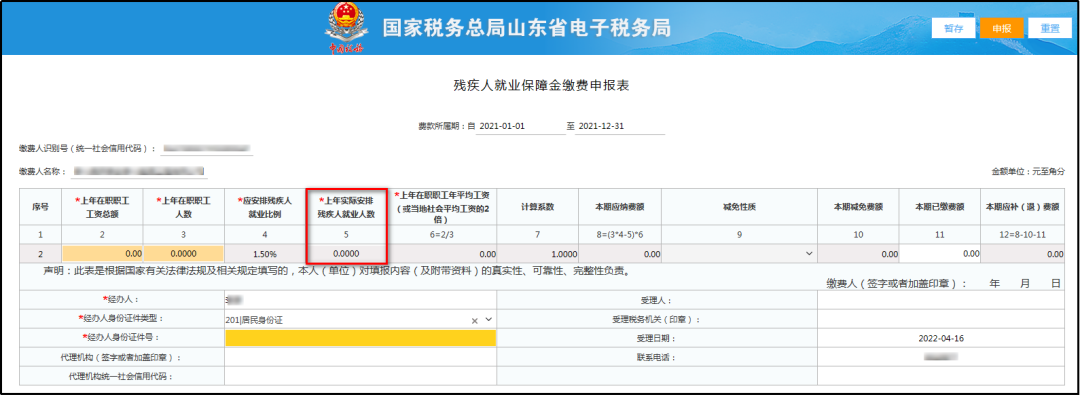Click the title 残疾人就业保障金缴费申报表
This screenshot has height=397, width=1080.
(541, 86)
